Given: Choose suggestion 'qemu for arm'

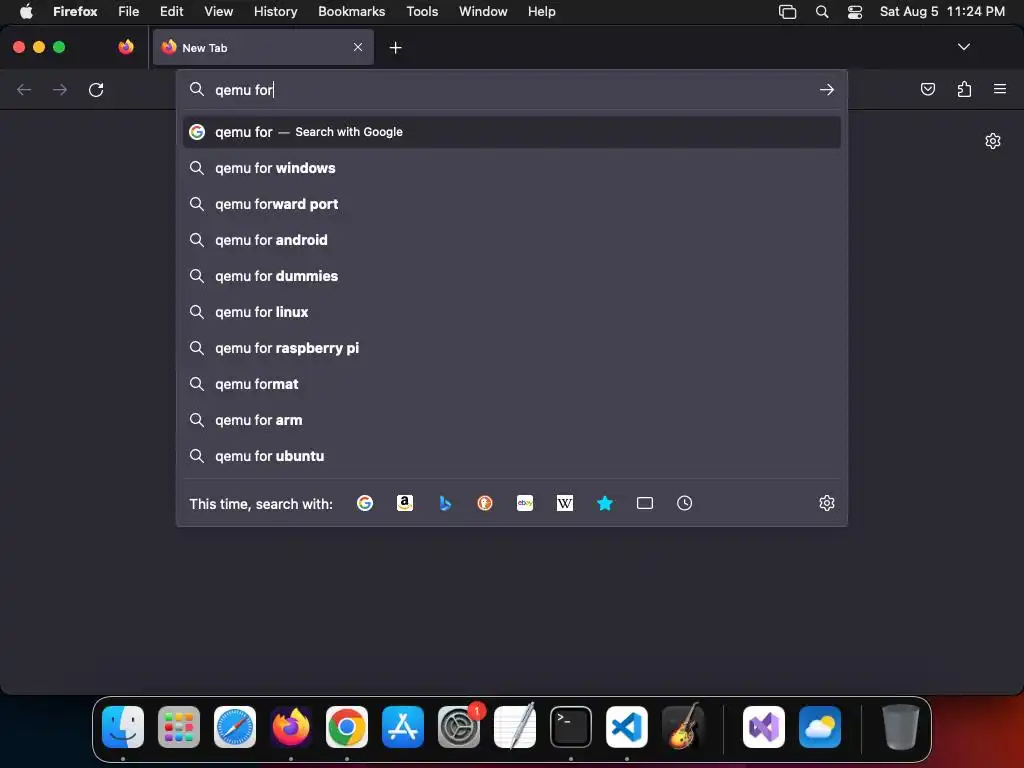Looking at the screenshot, I should [x=511, y=419].
